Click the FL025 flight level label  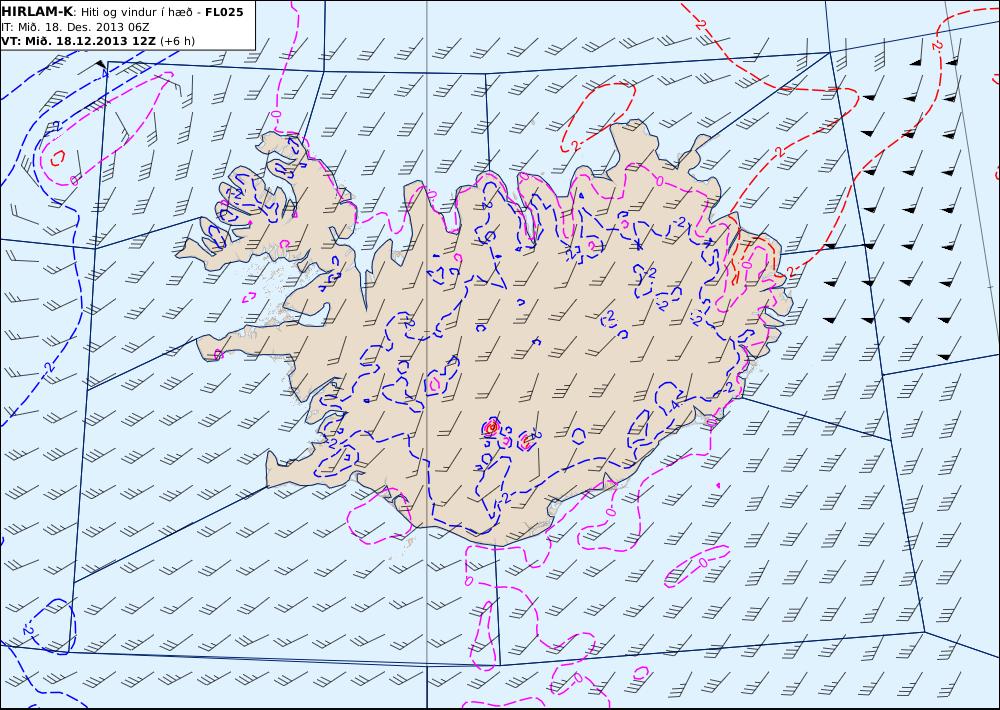(x=224, y=12)
